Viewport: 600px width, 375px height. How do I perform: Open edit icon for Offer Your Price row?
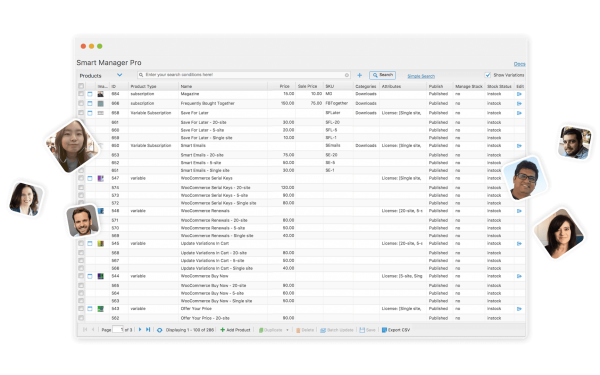[x=519, y=309]
